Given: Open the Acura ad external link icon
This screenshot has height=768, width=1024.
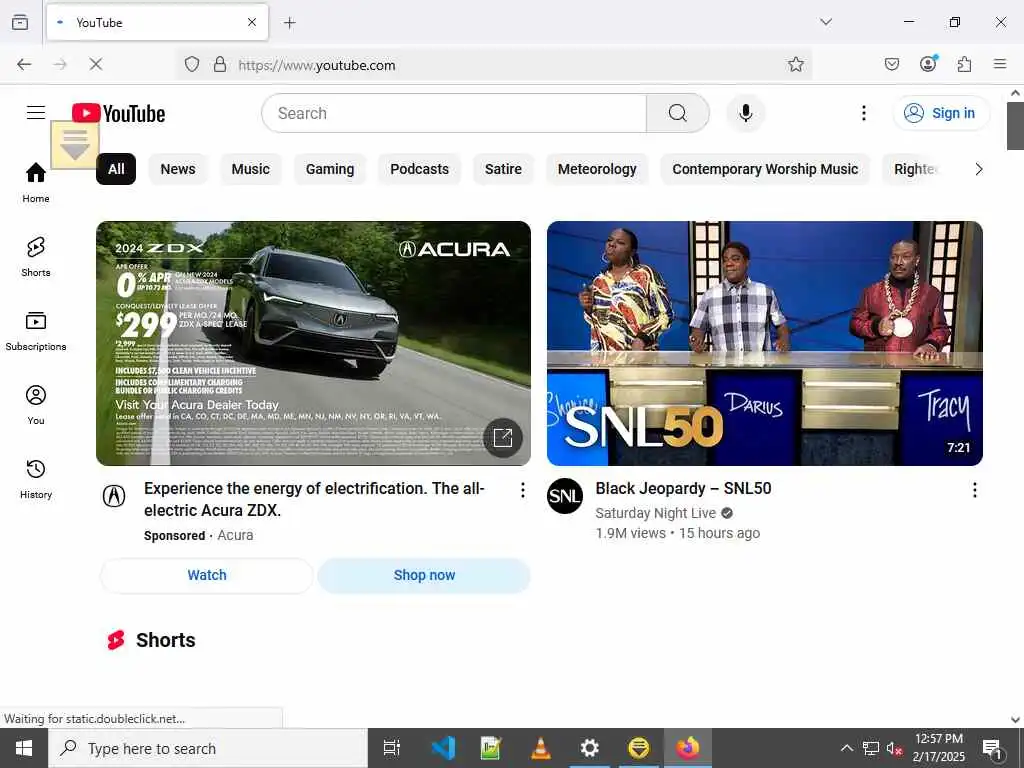Looking at the screenshot, I should pos(503,438).
